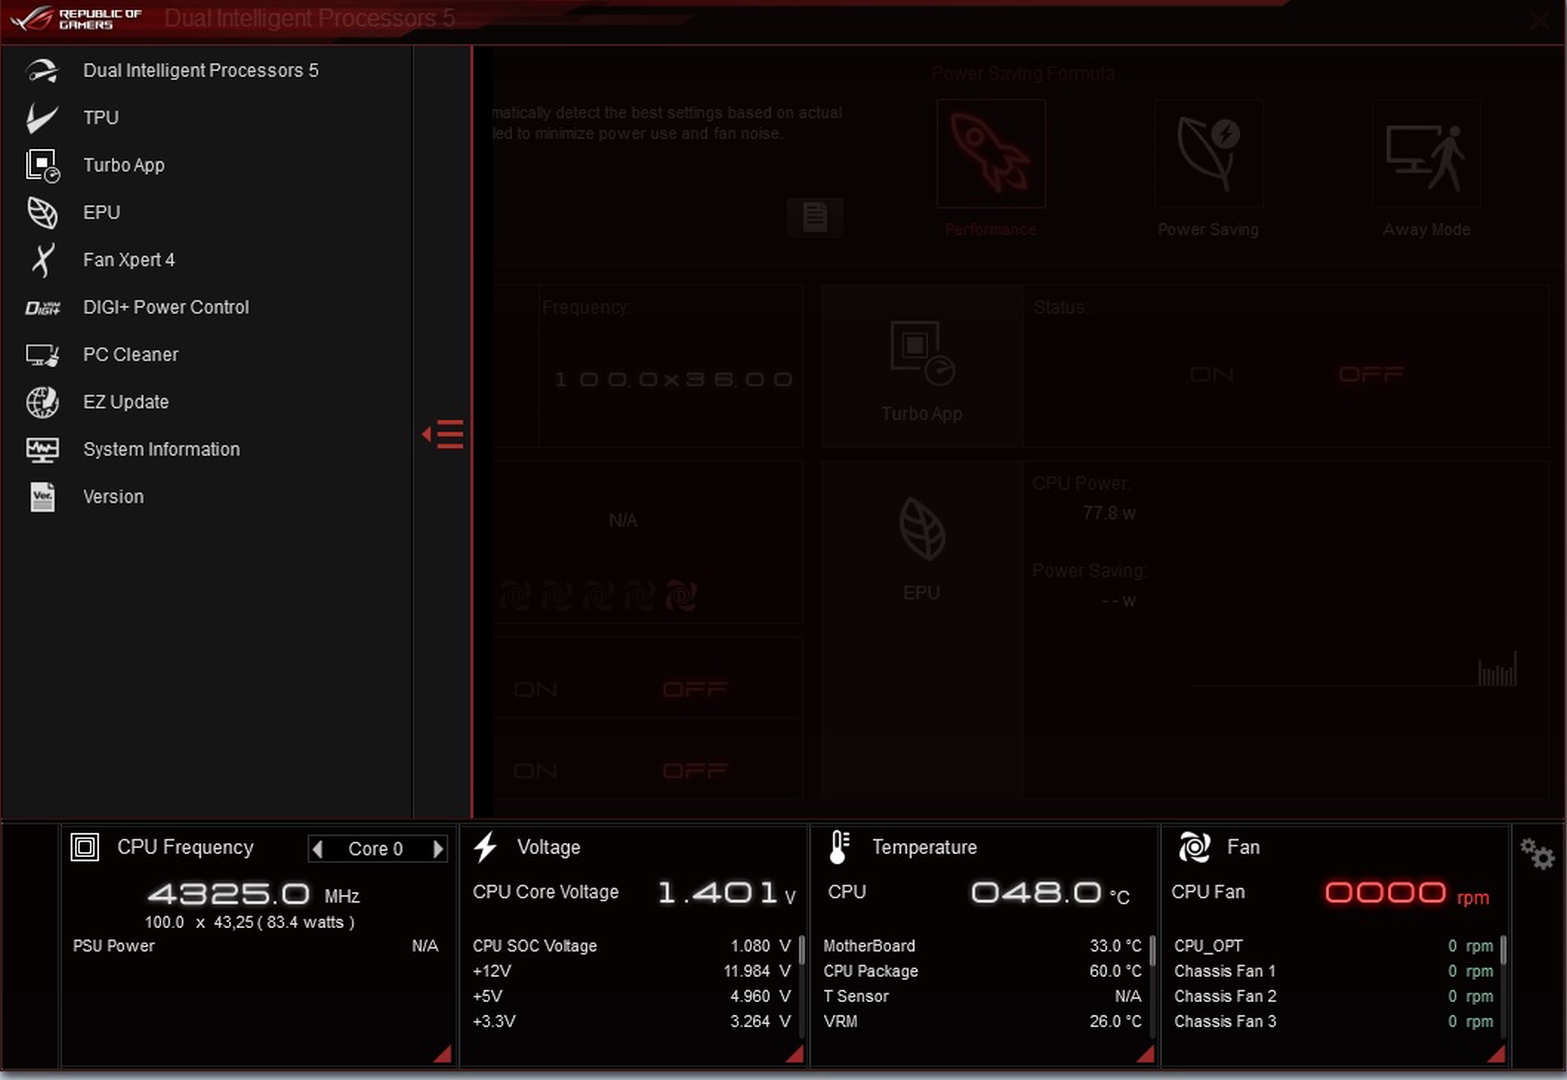Turn Turbo App status ON
The height and width of the screenshot is (1080, 1567).
1211,374
